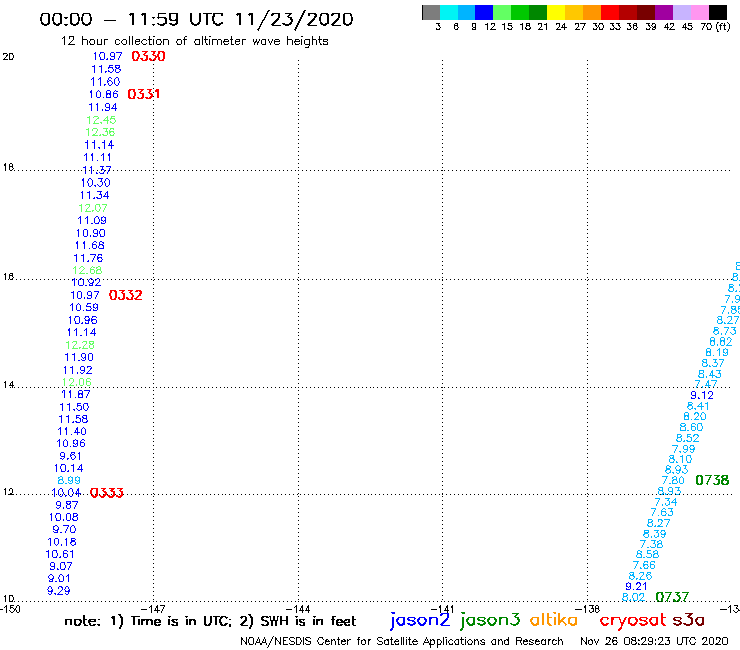Click the longitude axis label -144
740x650 pixels.
pyautogui.click(x=298, y=609)
